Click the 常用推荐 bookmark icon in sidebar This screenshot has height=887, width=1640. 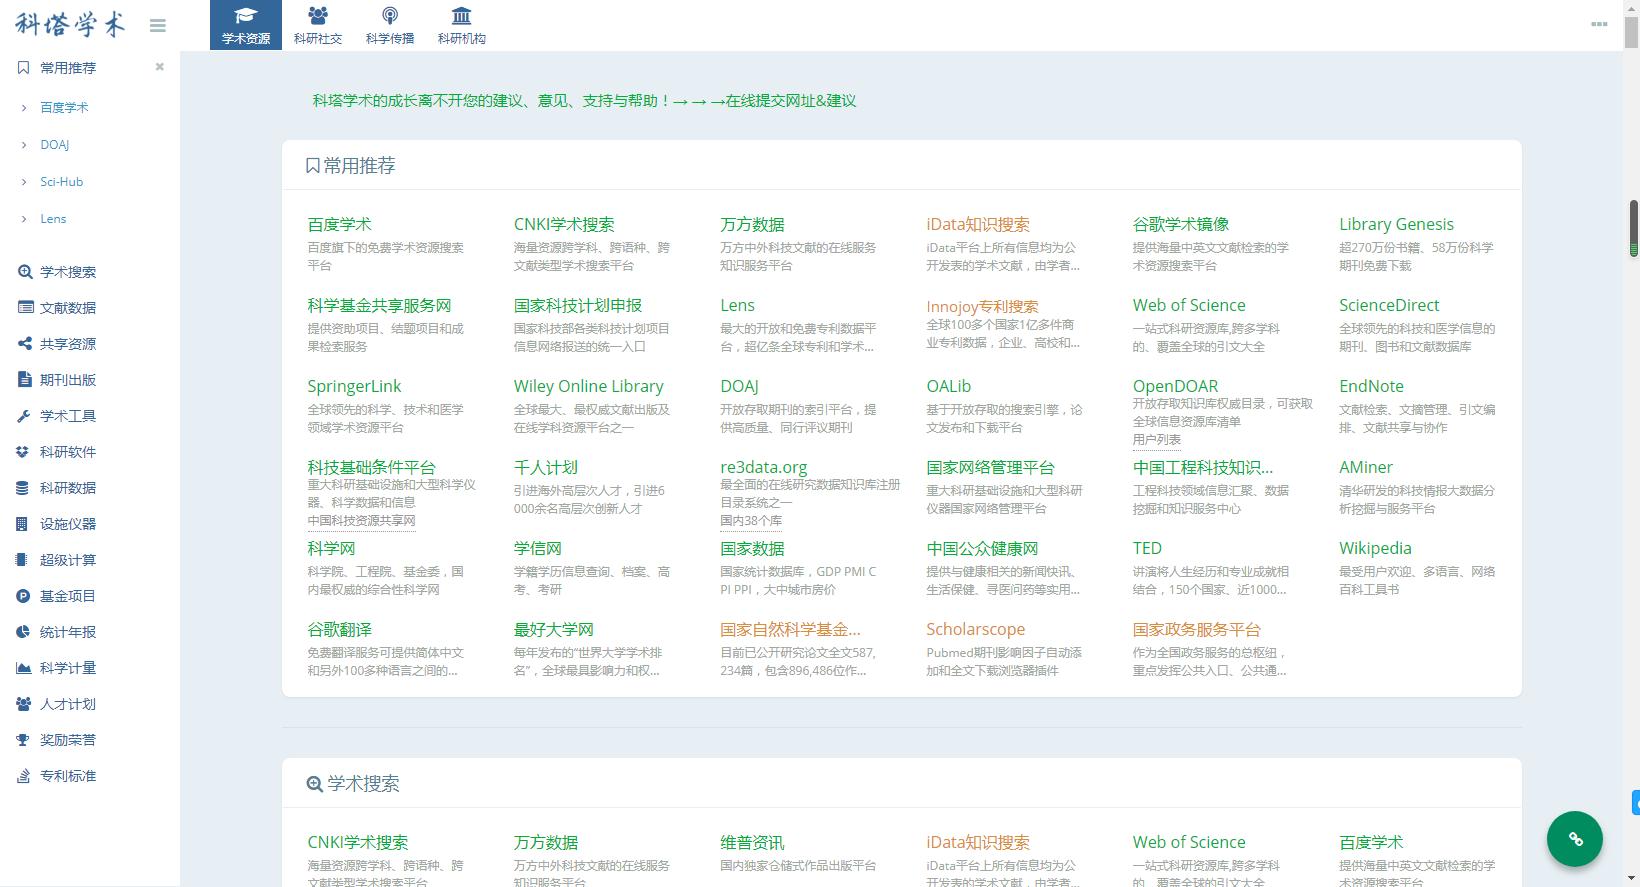coord(23,68)
